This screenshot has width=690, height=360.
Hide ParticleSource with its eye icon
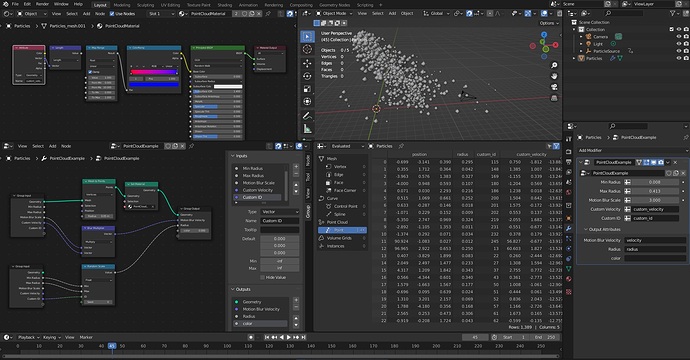(x=679, y=51)
